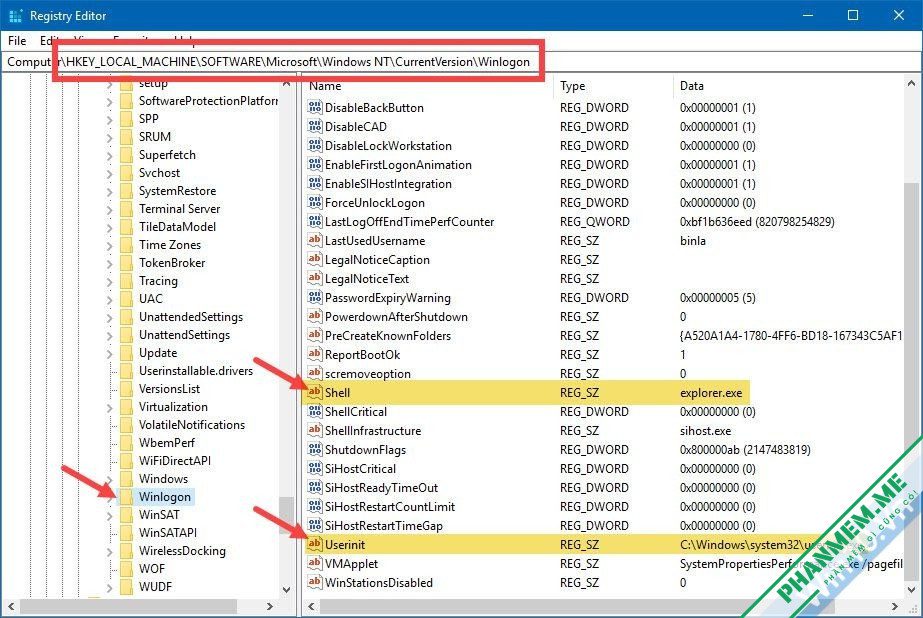The width and height of the screenshot is (923, 618).
Task: Click the string icon beside LegalNoticeText
Action: tap(315, 278)
